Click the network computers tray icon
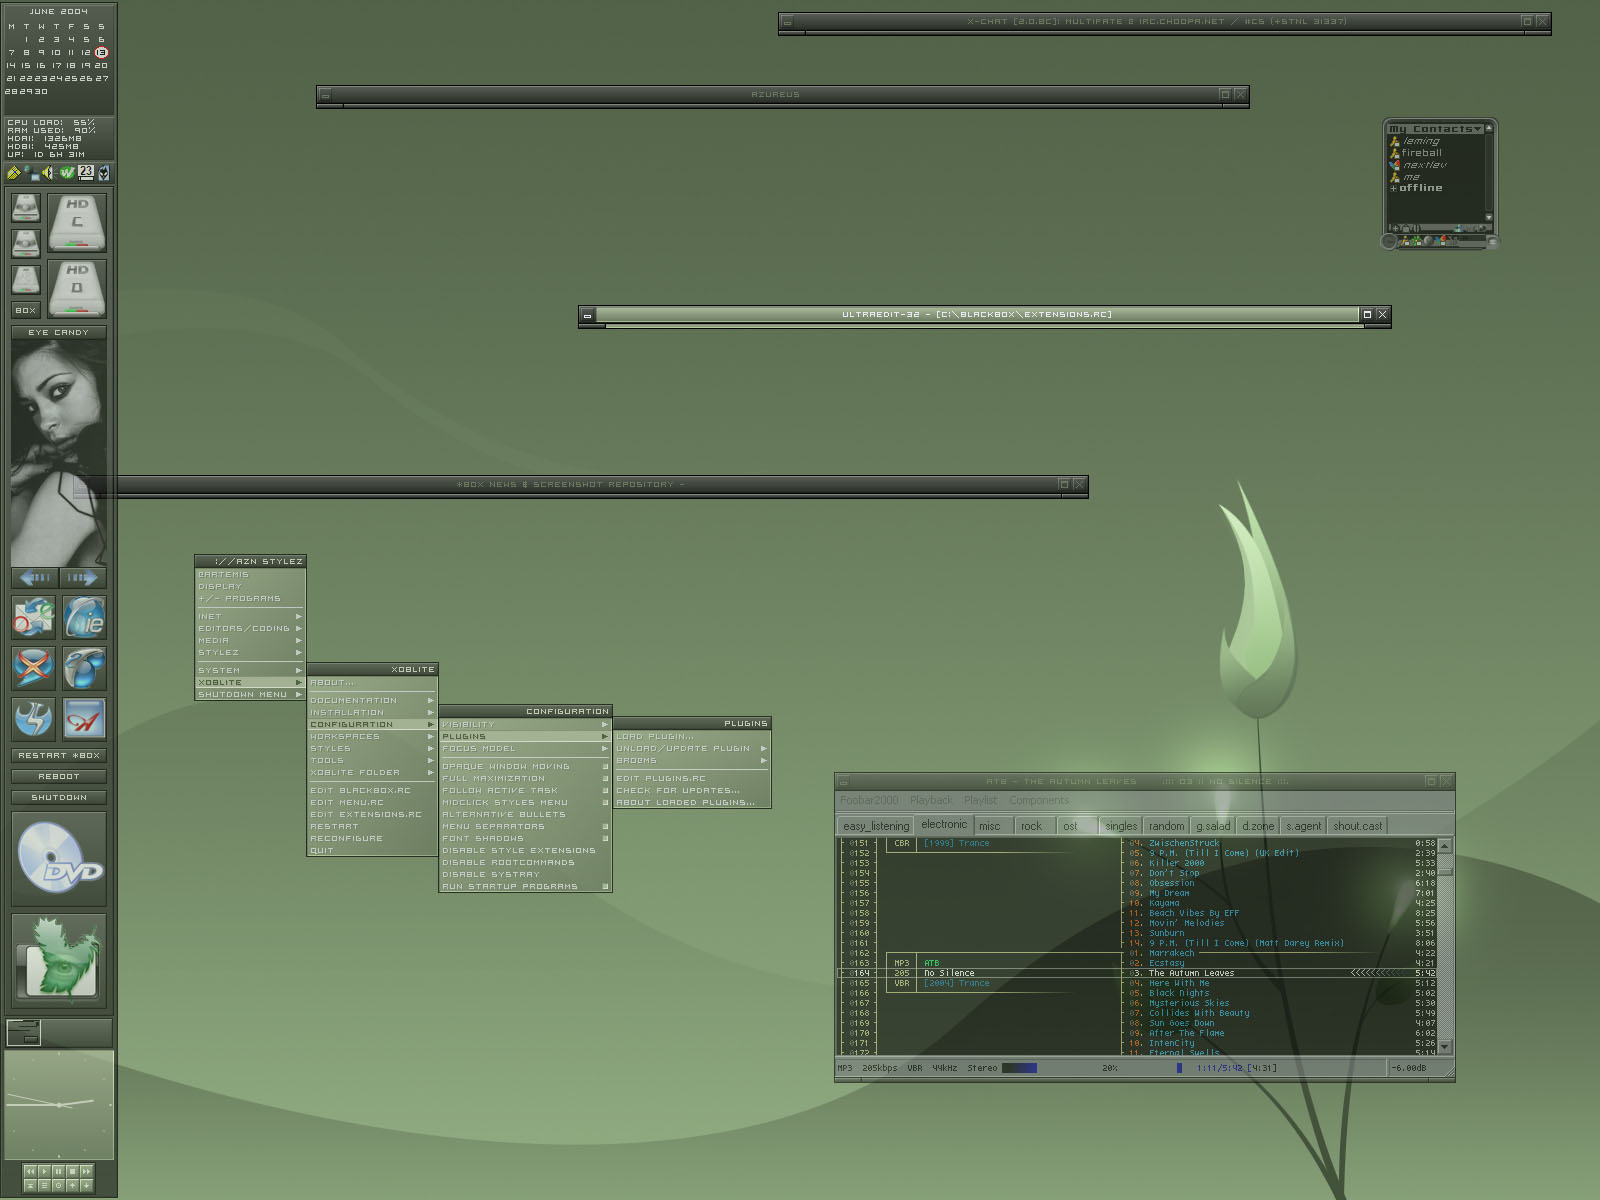This screenshot has height=1200, width=1600. click(31, 173)
